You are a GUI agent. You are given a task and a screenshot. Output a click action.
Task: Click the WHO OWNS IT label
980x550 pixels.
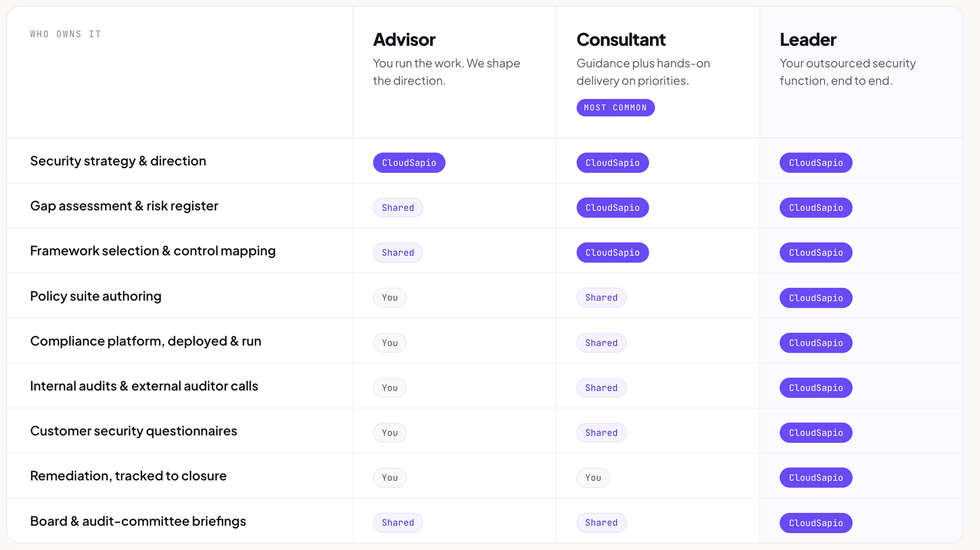click(x=66, y=34)
